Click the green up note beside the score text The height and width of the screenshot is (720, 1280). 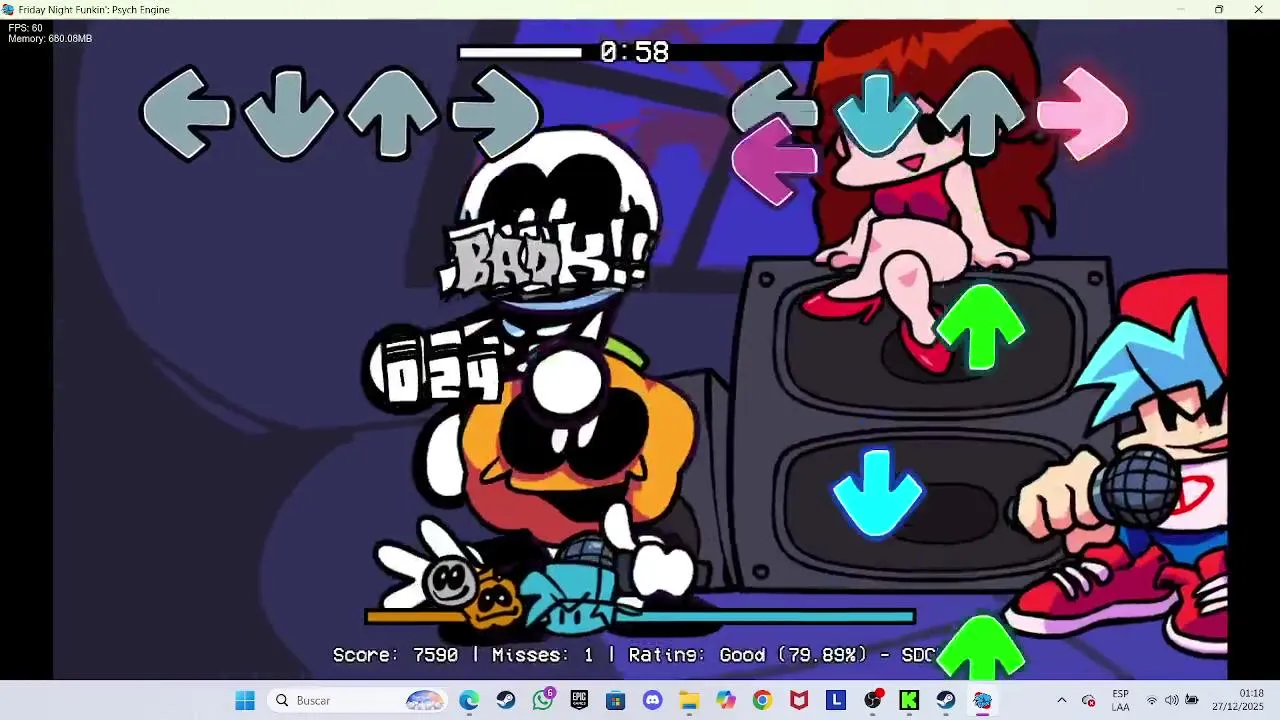click(x=981, y=648)
